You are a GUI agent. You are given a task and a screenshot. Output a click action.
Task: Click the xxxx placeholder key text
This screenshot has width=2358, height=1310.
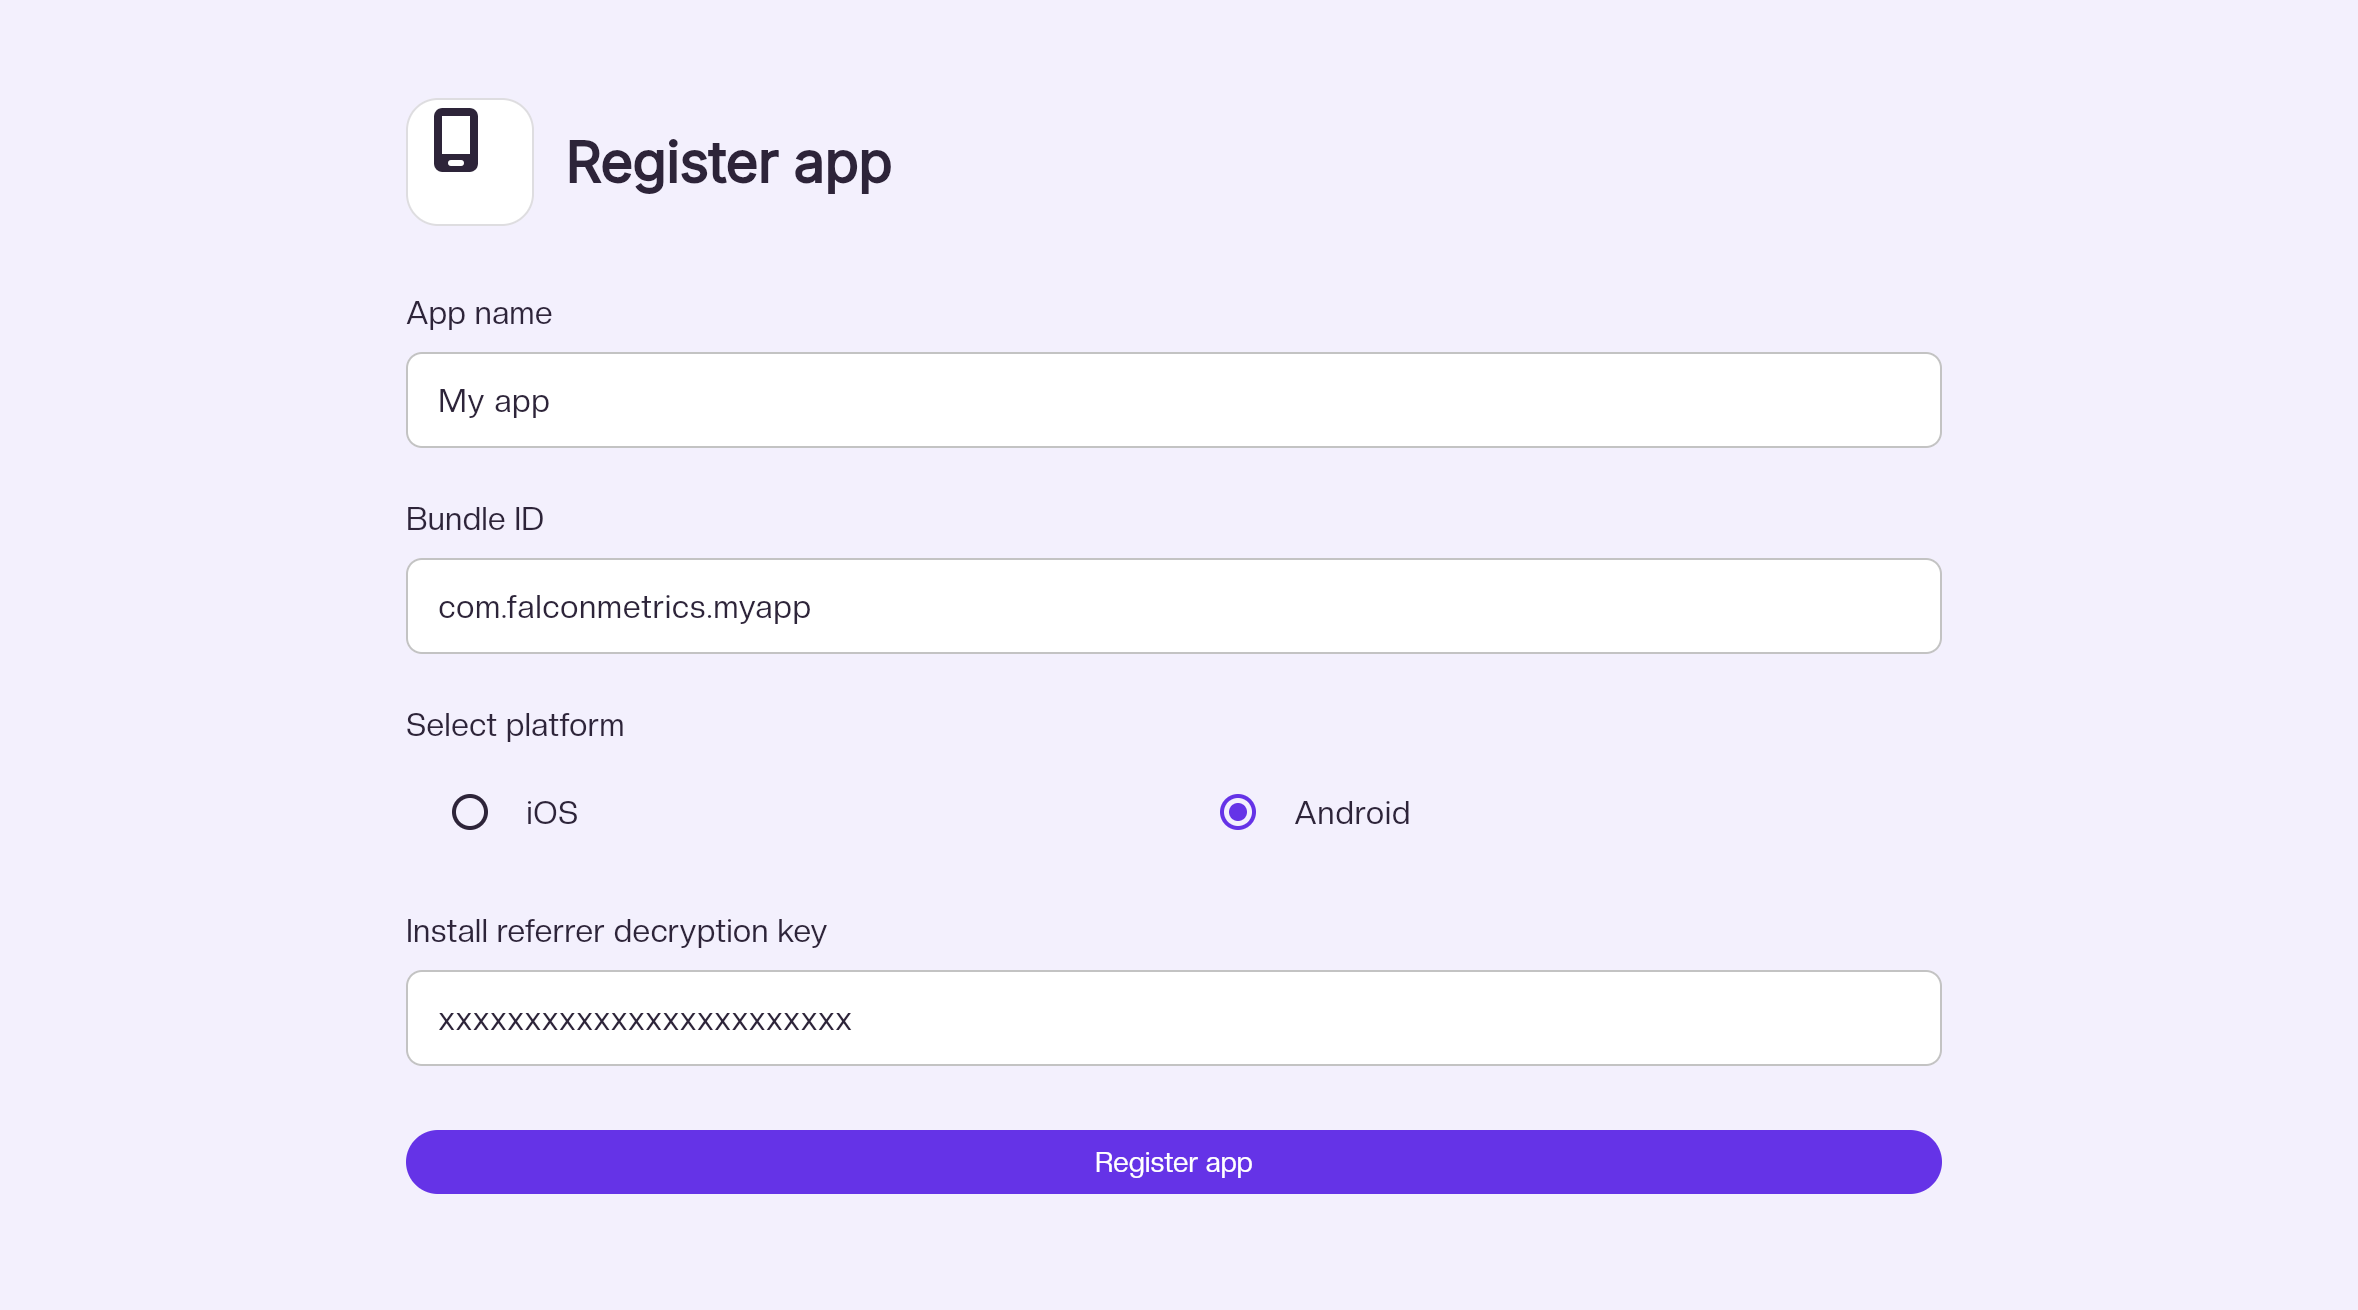tap(645, 1020)
